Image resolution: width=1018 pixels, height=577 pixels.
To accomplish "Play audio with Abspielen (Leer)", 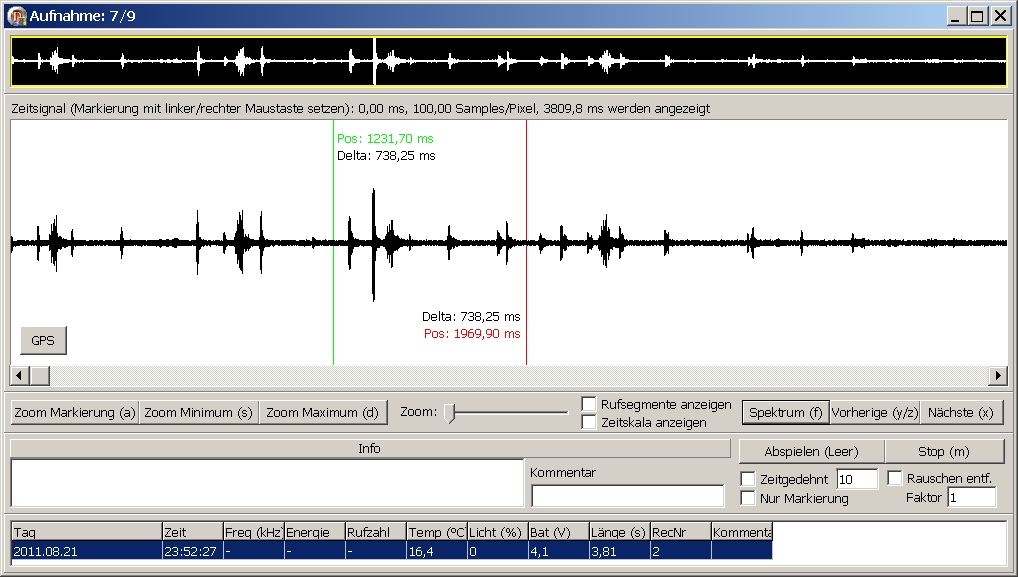I will pos(811,451).
